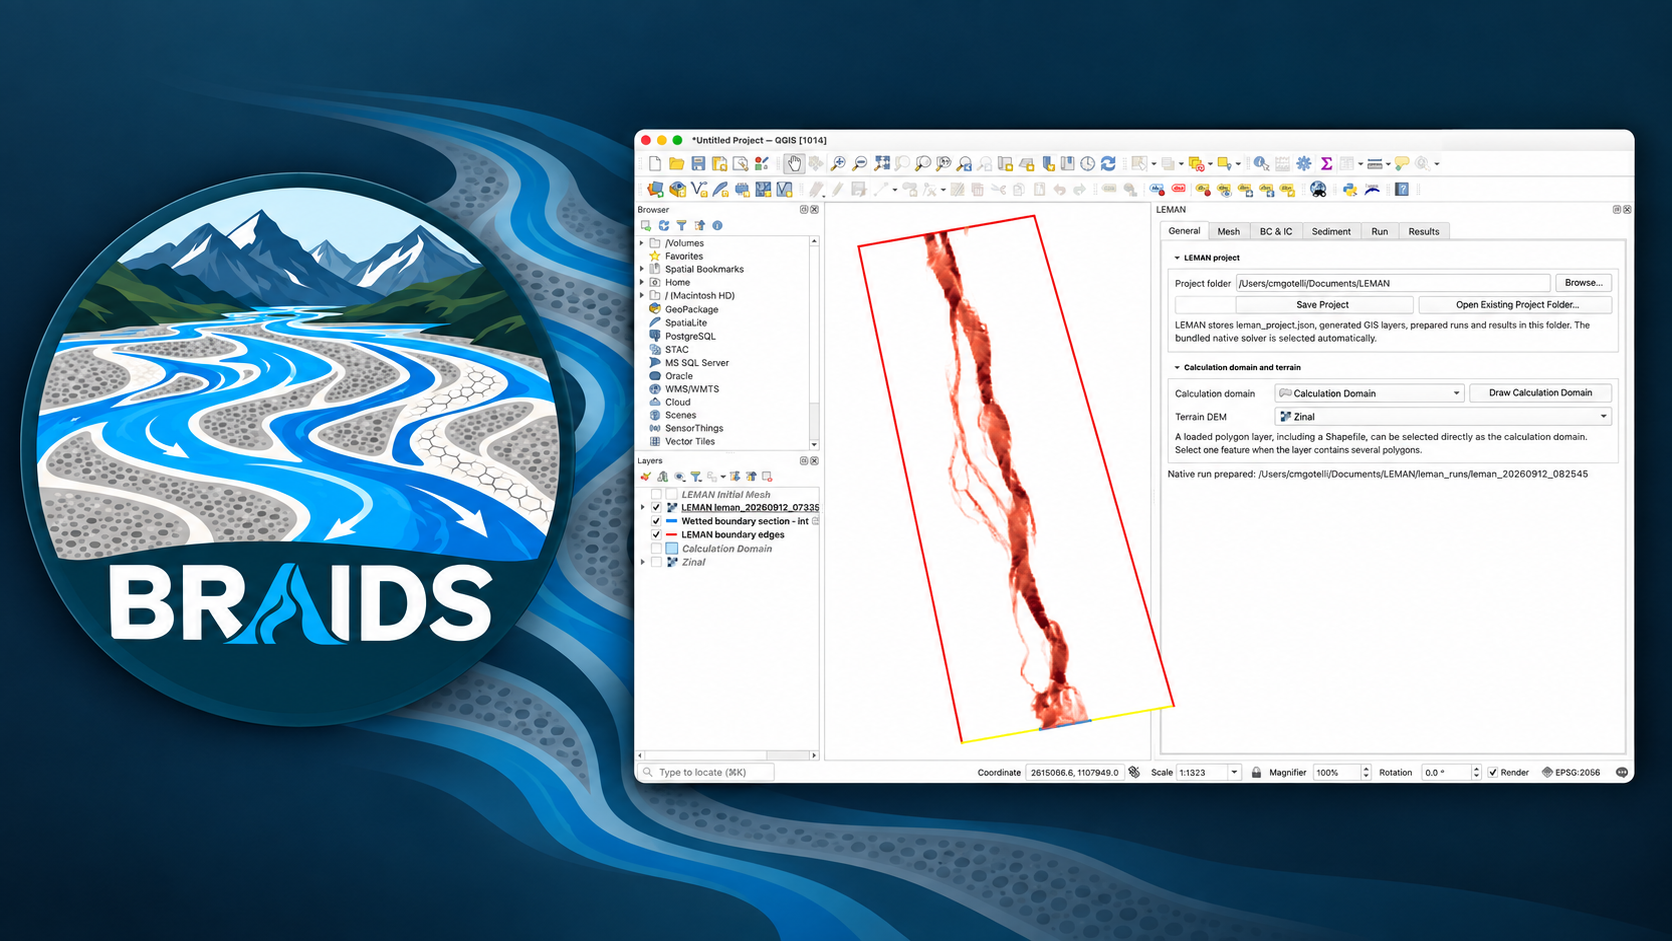The image size is (1672, 941).
Task: Switch to the BC & IC tab
Action: [x=1276, y=231]
